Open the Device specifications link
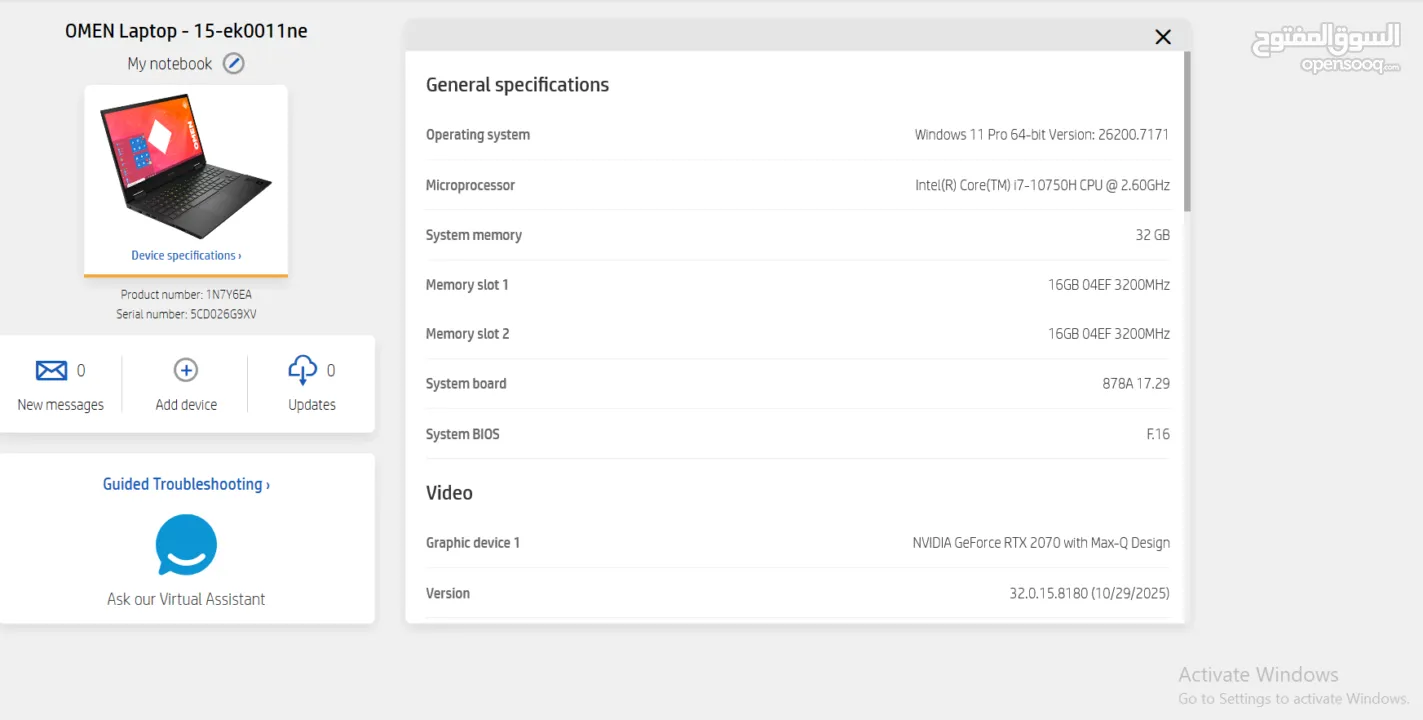The height and width of the screenshot is (720, 1423). pyautogui.click(x=186, y=256)
